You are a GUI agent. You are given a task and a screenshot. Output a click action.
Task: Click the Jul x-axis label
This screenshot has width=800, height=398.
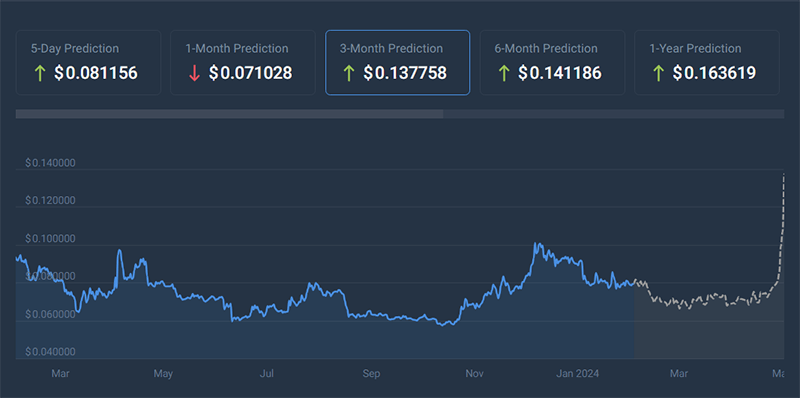[267, 374]
